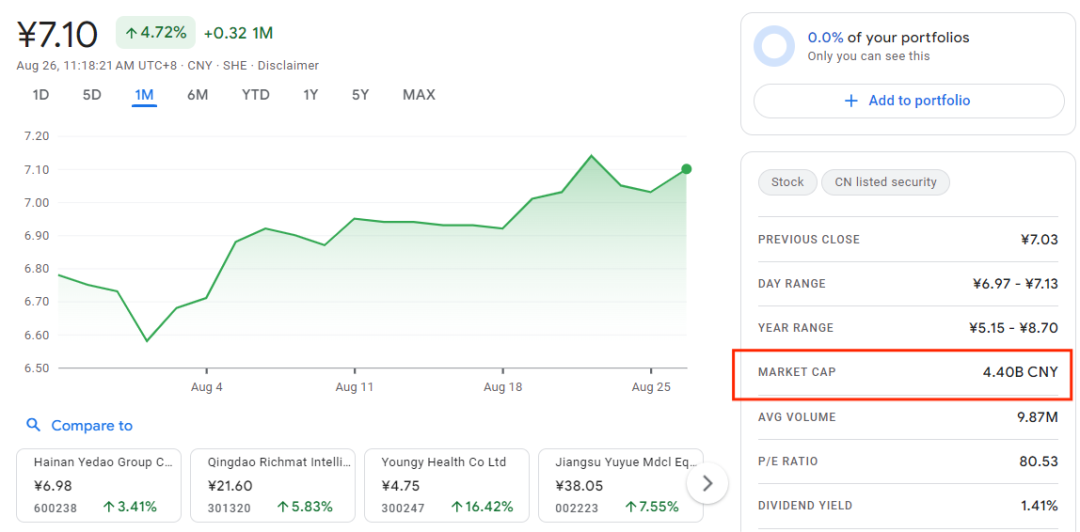Viewport: 1080px width, 532px height.
Task: Select the MAX time range
Action: pyautogui.click(x=419, y=95)
